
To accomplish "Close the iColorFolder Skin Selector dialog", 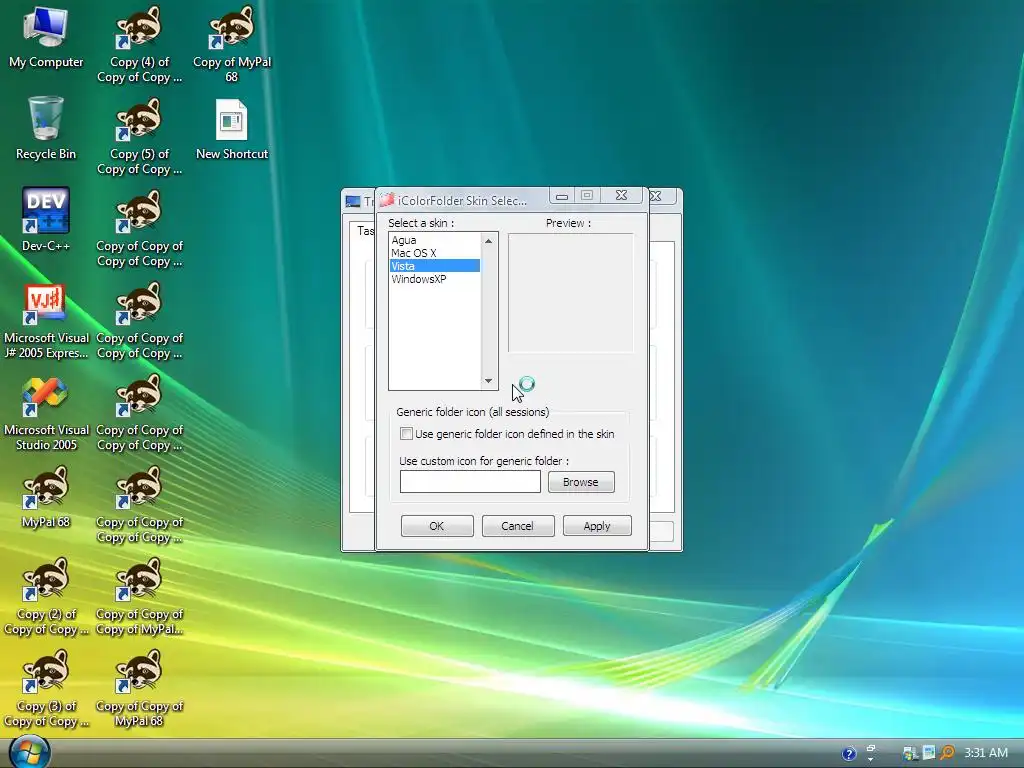I will [x=621, y=195].
